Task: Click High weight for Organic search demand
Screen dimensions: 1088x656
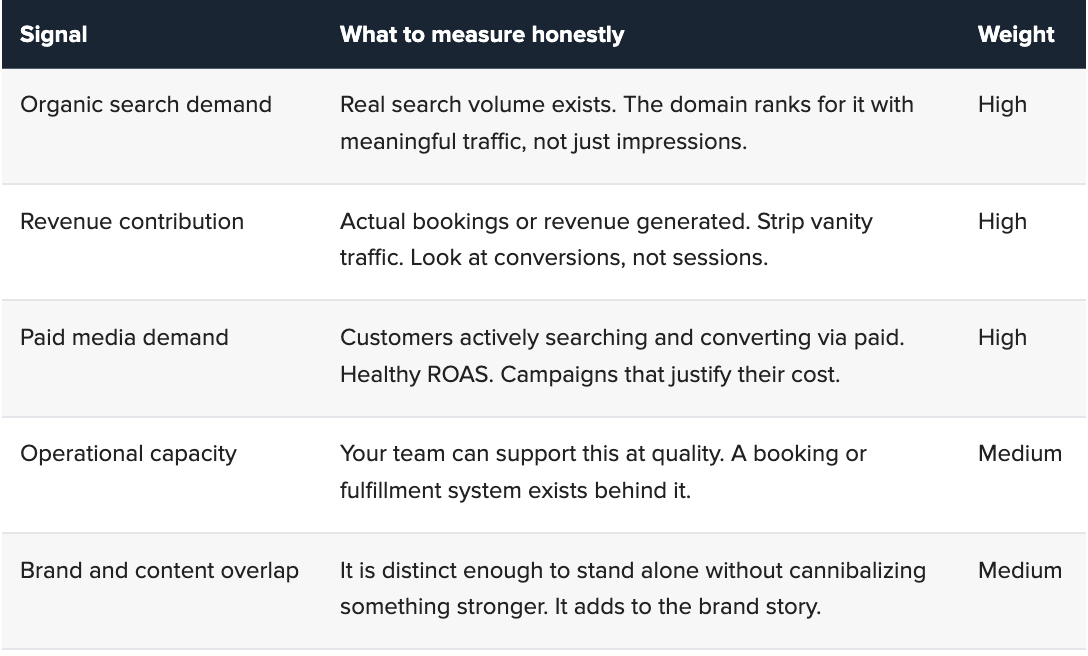Action: pos(1002,105)
